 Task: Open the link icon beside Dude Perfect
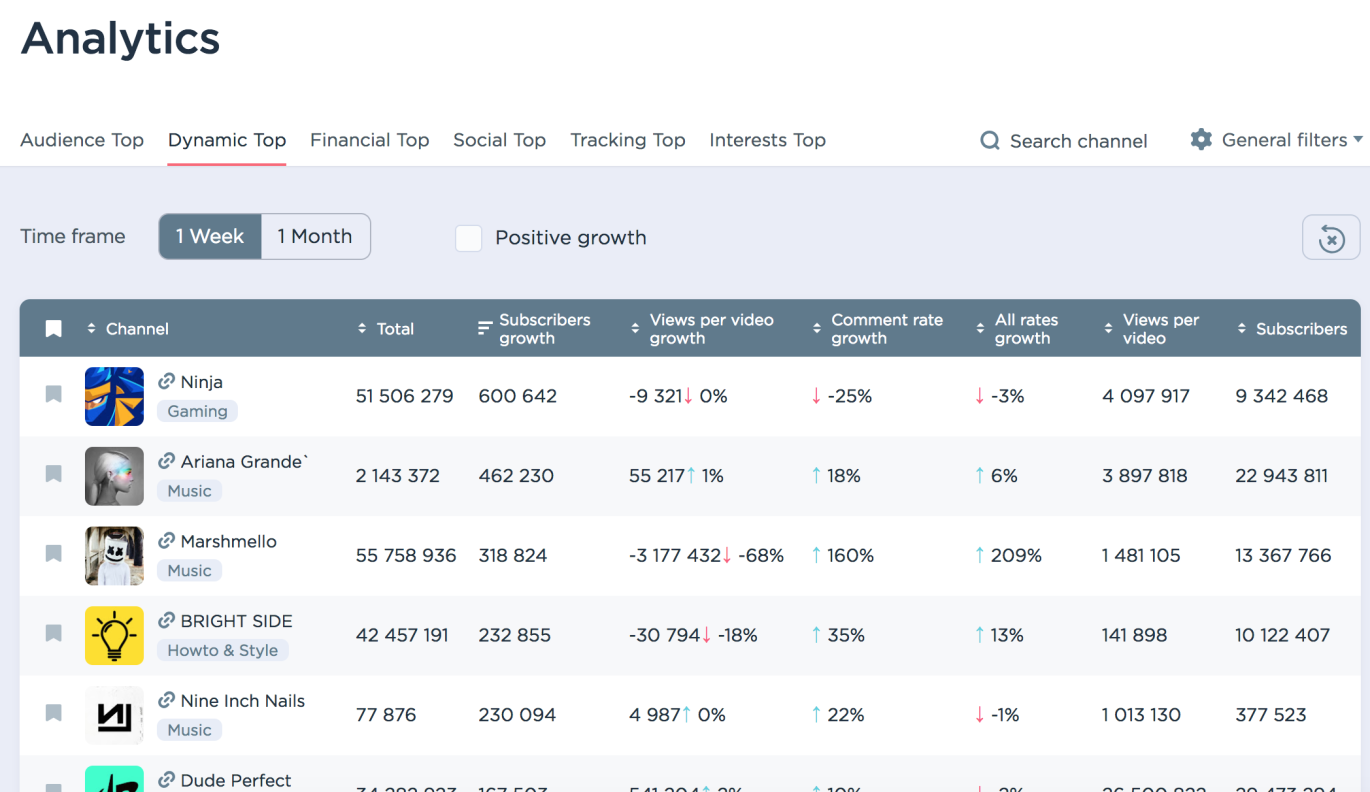point(167,780)
